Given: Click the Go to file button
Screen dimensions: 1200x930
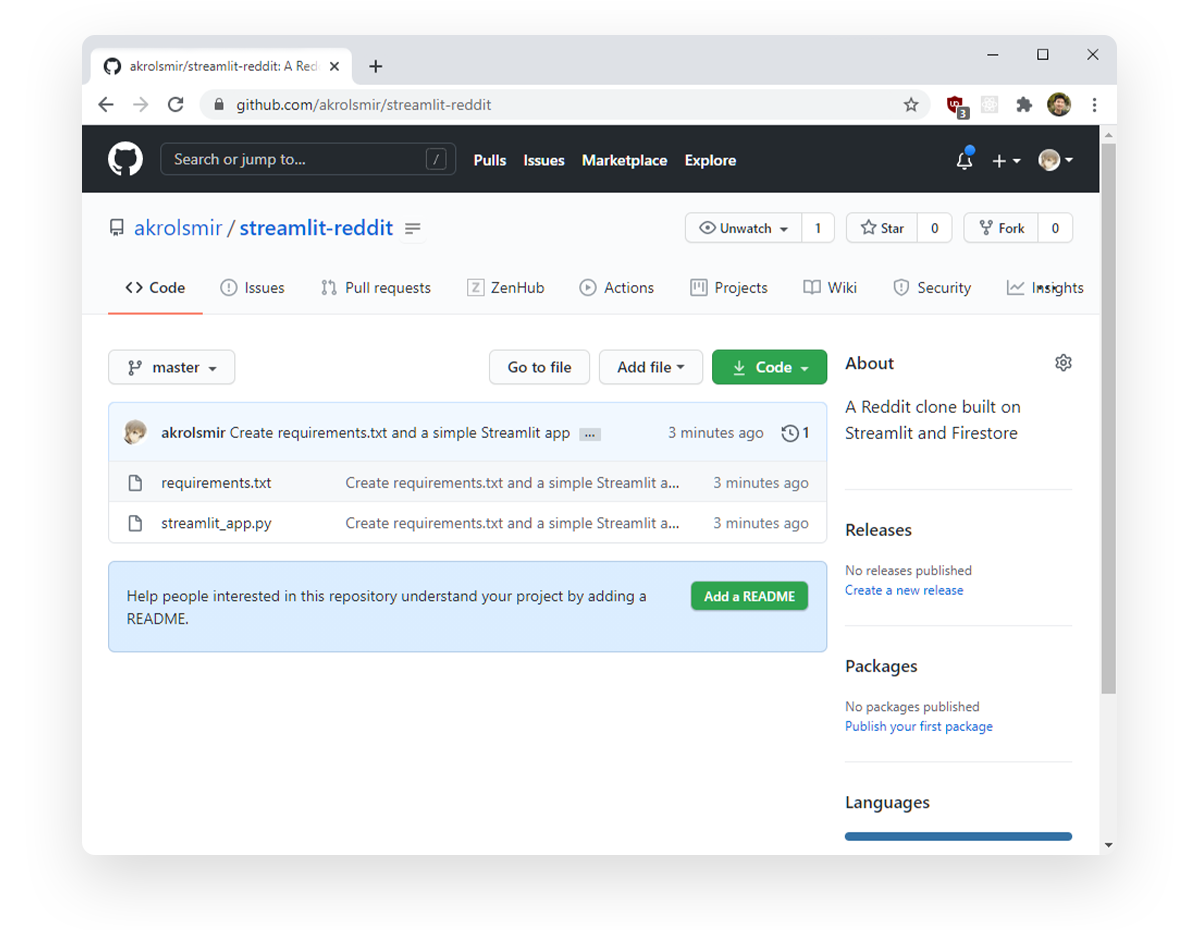Looking at the screenshot, I should click(540, 367).
